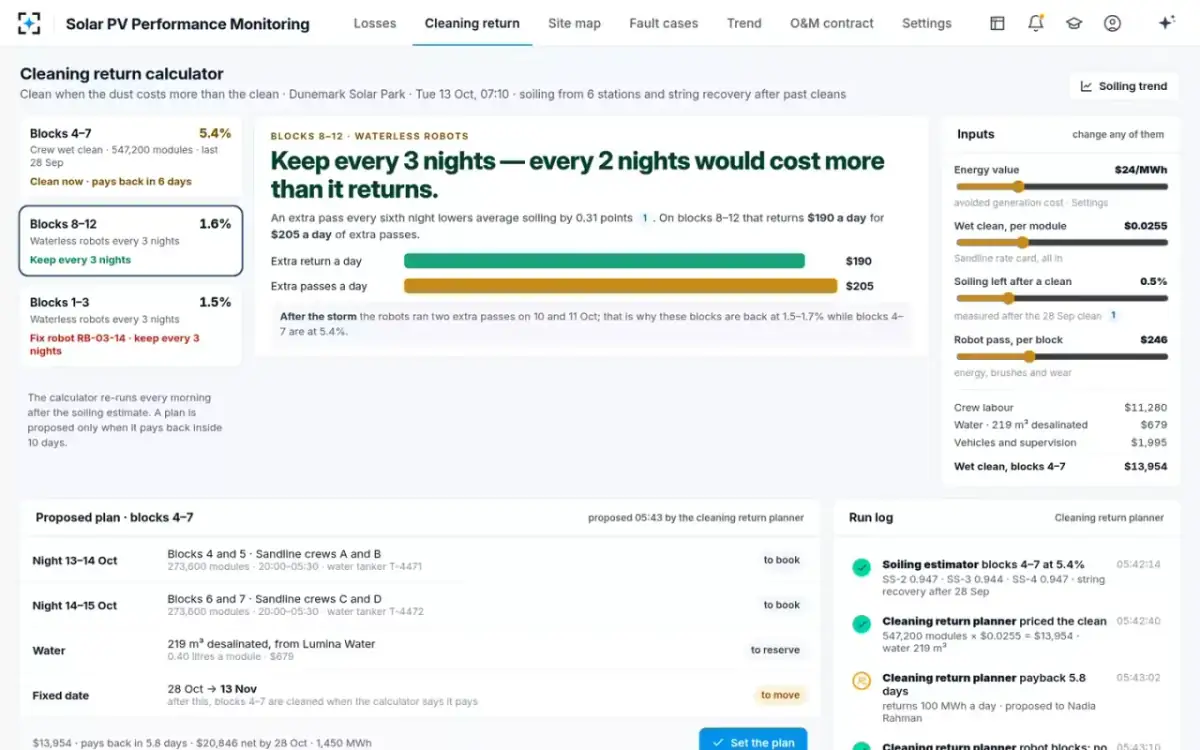Click the 'Wet clean, blocks 4–7' $13,954 total
The image size is (1200, 750).
[1146, 467]
